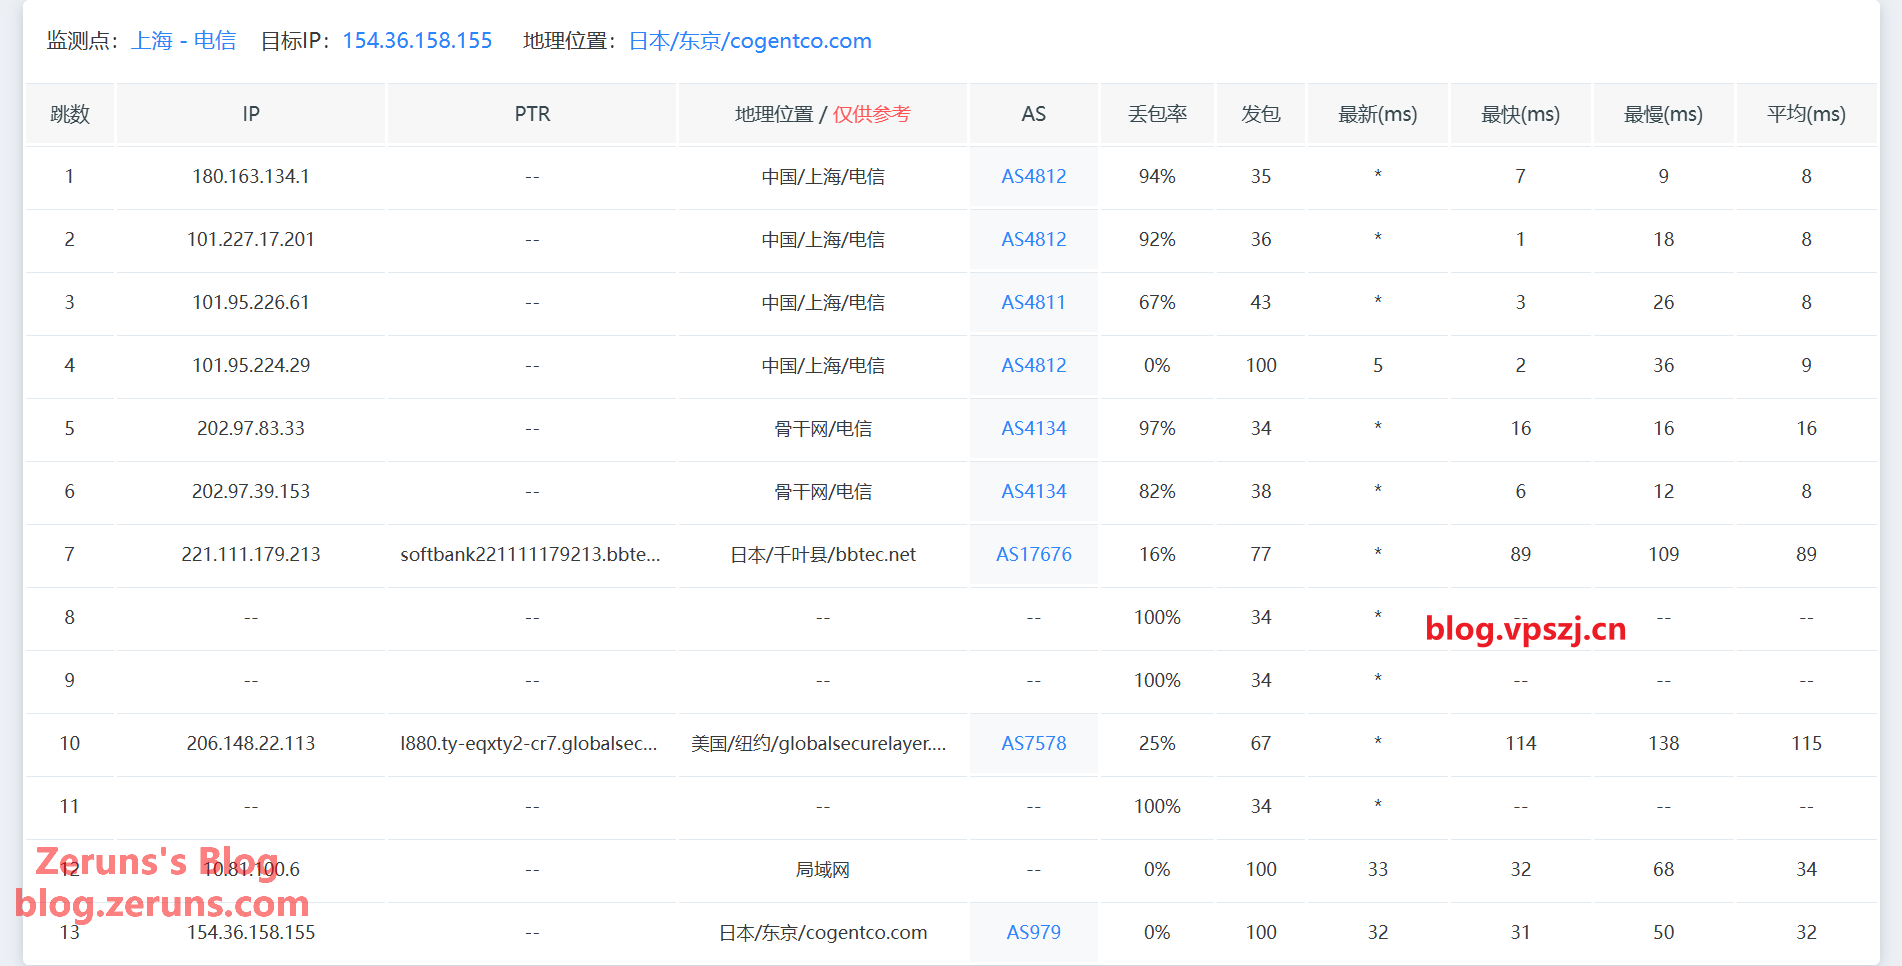Click the AS17676 link for softbank hop
The height and width of the screenshot is (966, 1902).
1033,555
